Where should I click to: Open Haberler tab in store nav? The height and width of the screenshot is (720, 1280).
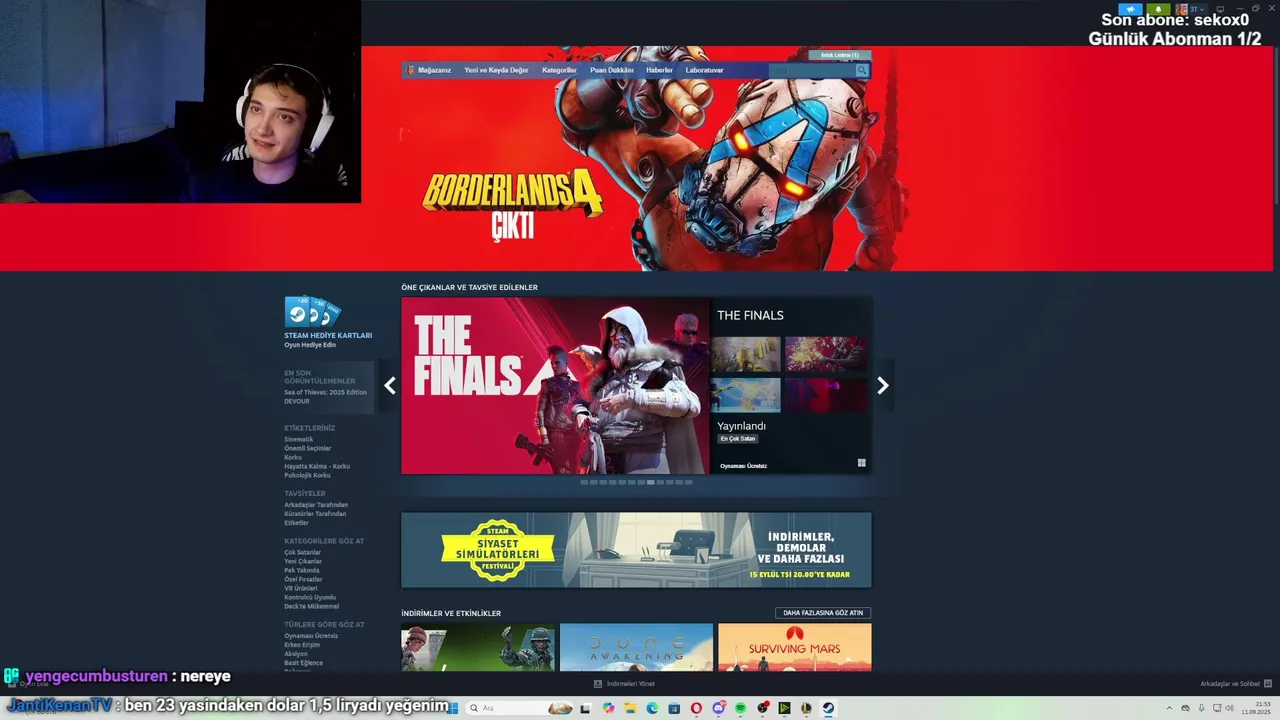(659, 70)
